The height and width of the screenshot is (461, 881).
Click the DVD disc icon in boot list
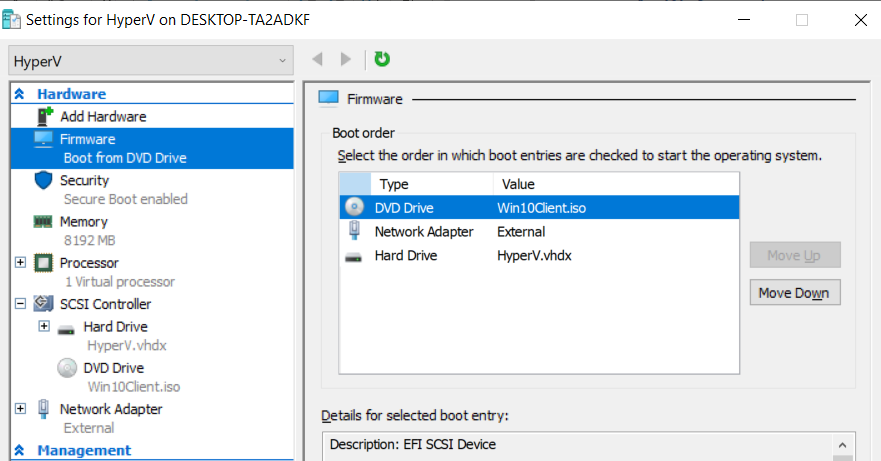(354, 207)
